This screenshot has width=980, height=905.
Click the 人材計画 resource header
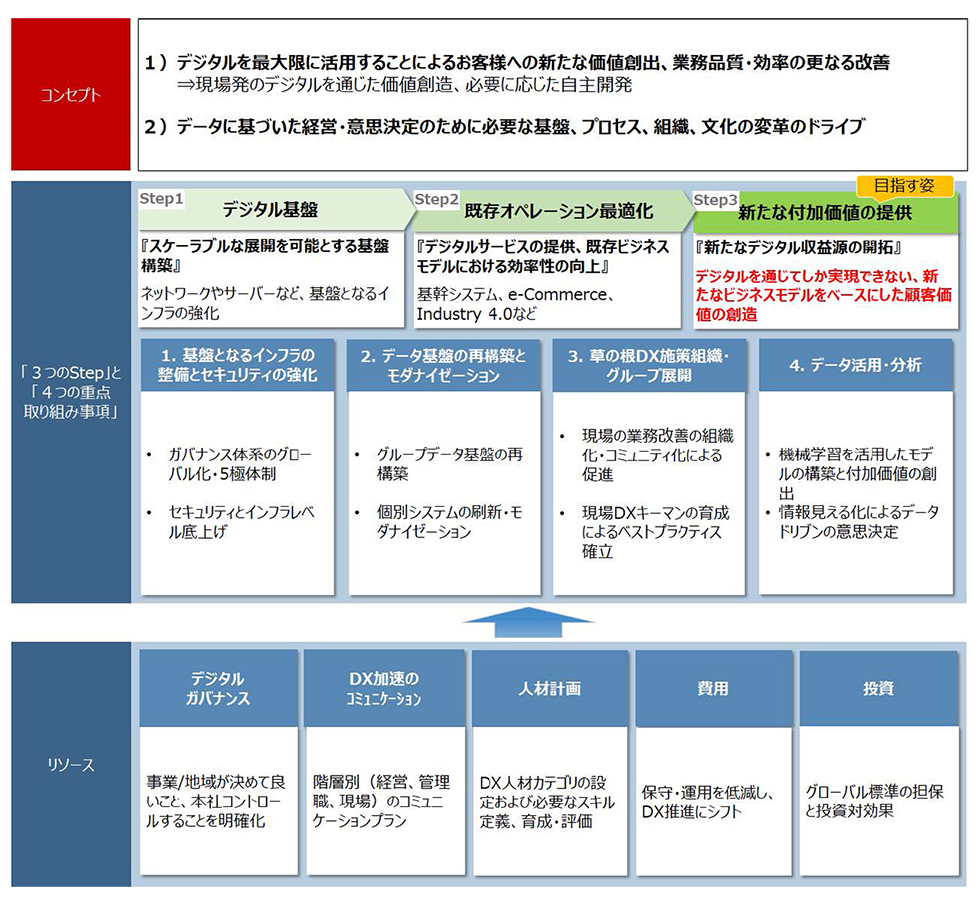coord(550,688)
